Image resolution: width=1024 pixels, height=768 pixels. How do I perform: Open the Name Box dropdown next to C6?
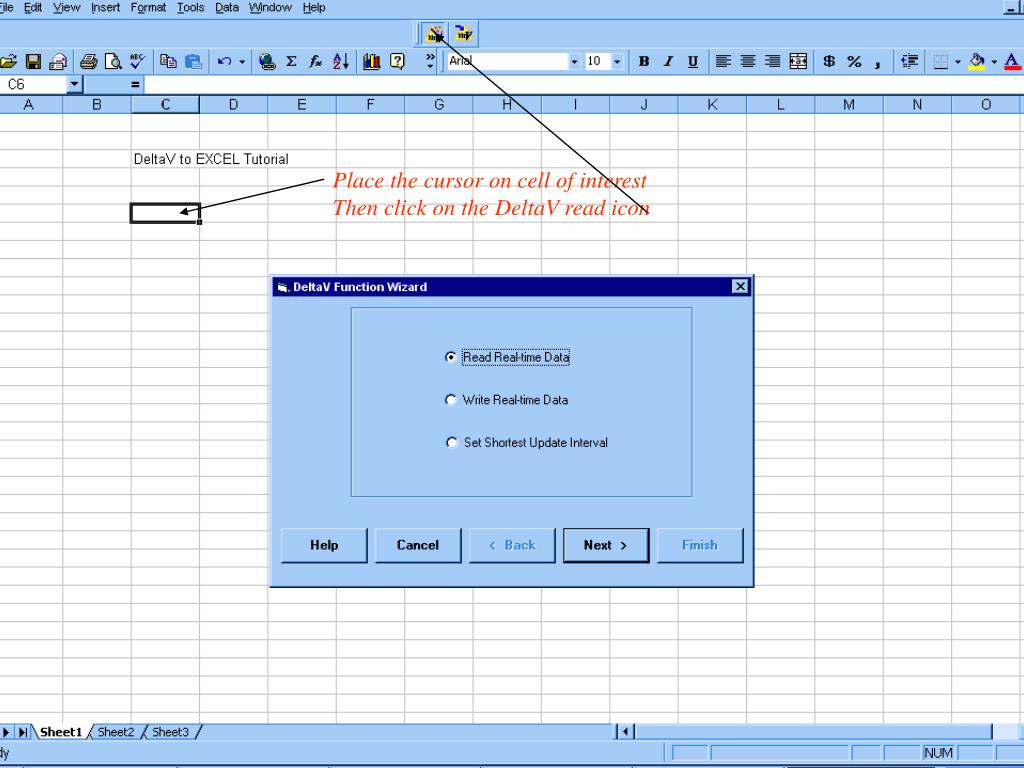click(74, 84)
